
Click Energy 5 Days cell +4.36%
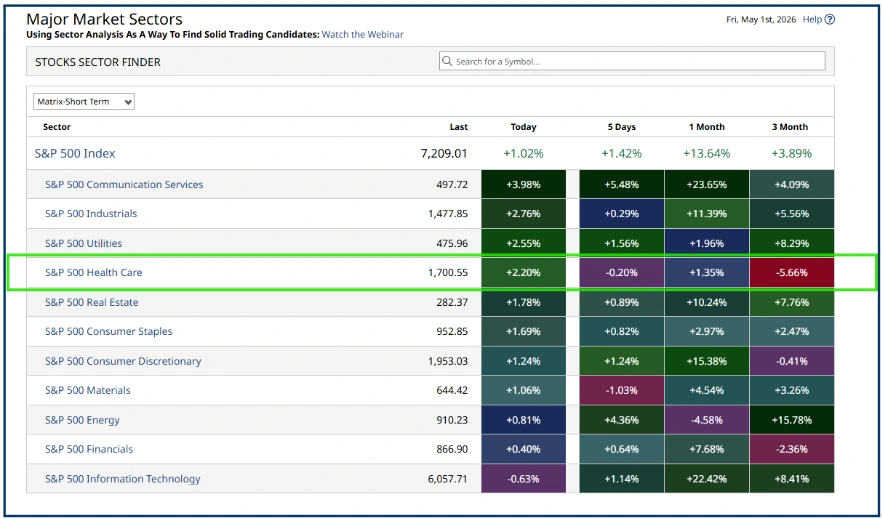(x=622, y=420)
